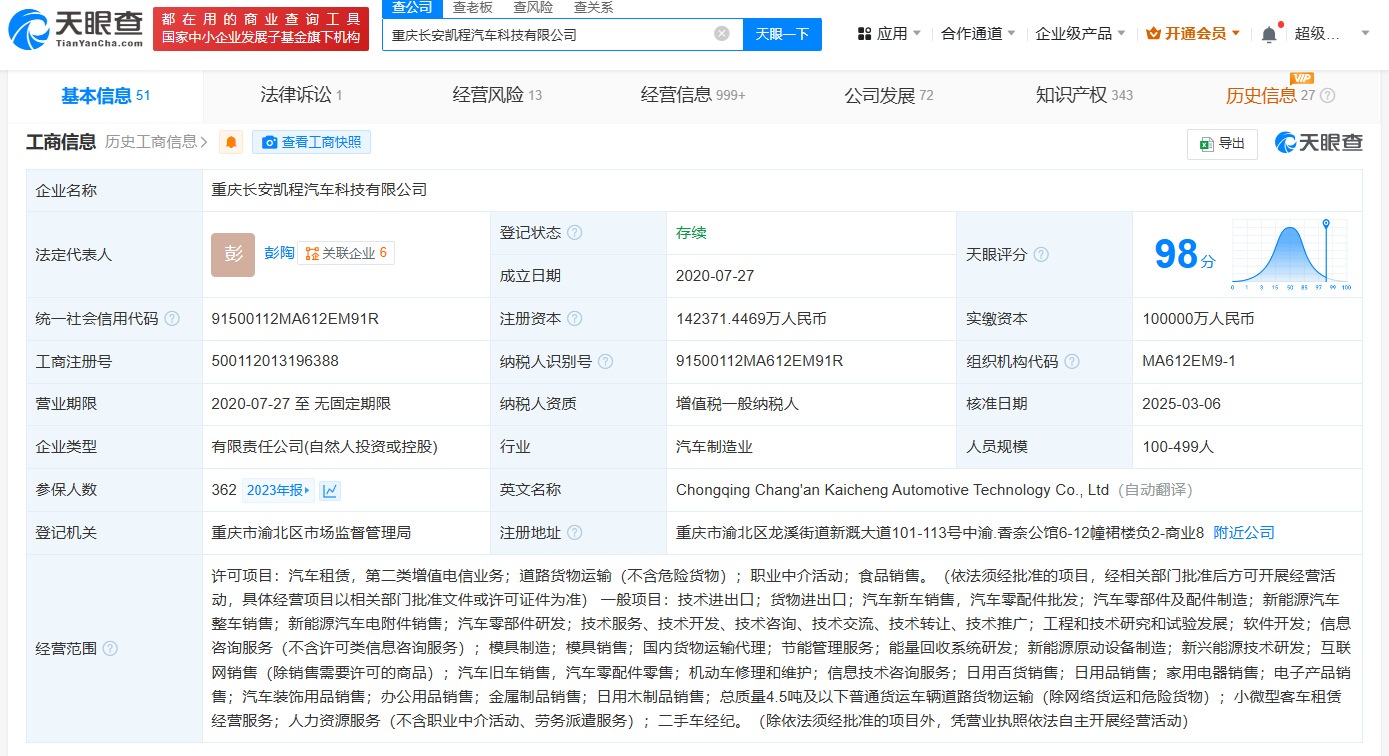
Task: Click the TianYanCha logo at top left
Action: [75, 29]
